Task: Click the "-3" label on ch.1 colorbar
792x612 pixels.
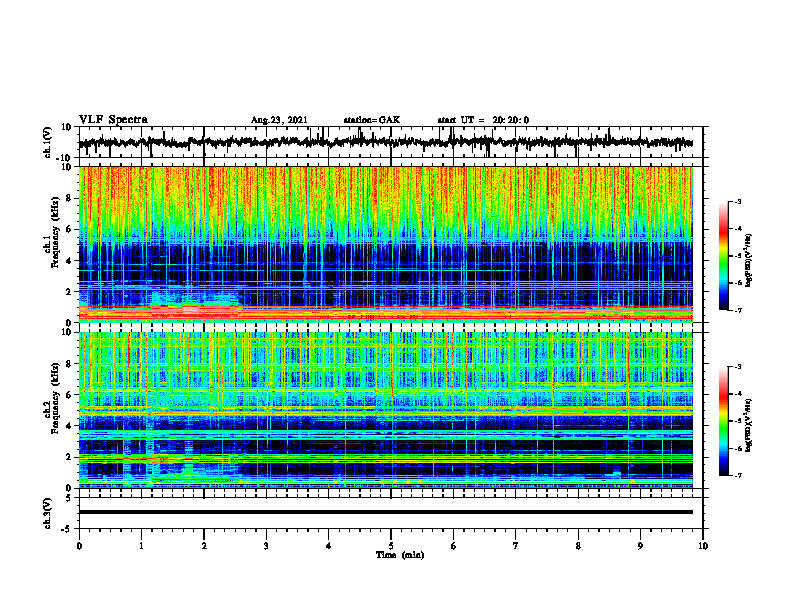Action: (737, 201)
